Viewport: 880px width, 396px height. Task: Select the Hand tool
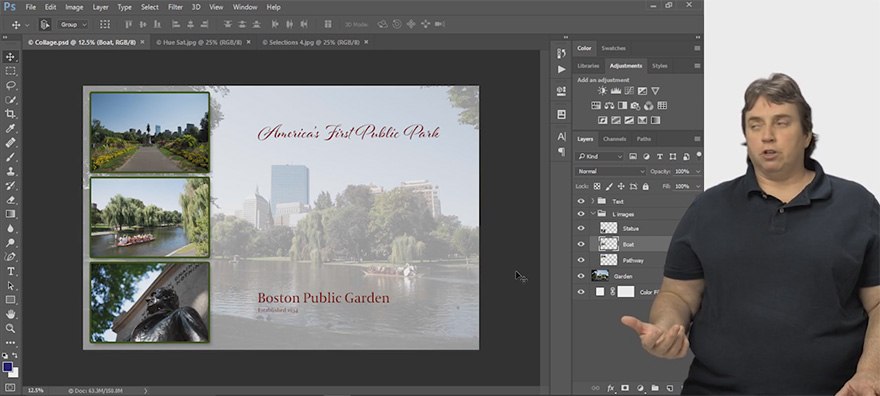pyautogui.click(x=11, y=314)
